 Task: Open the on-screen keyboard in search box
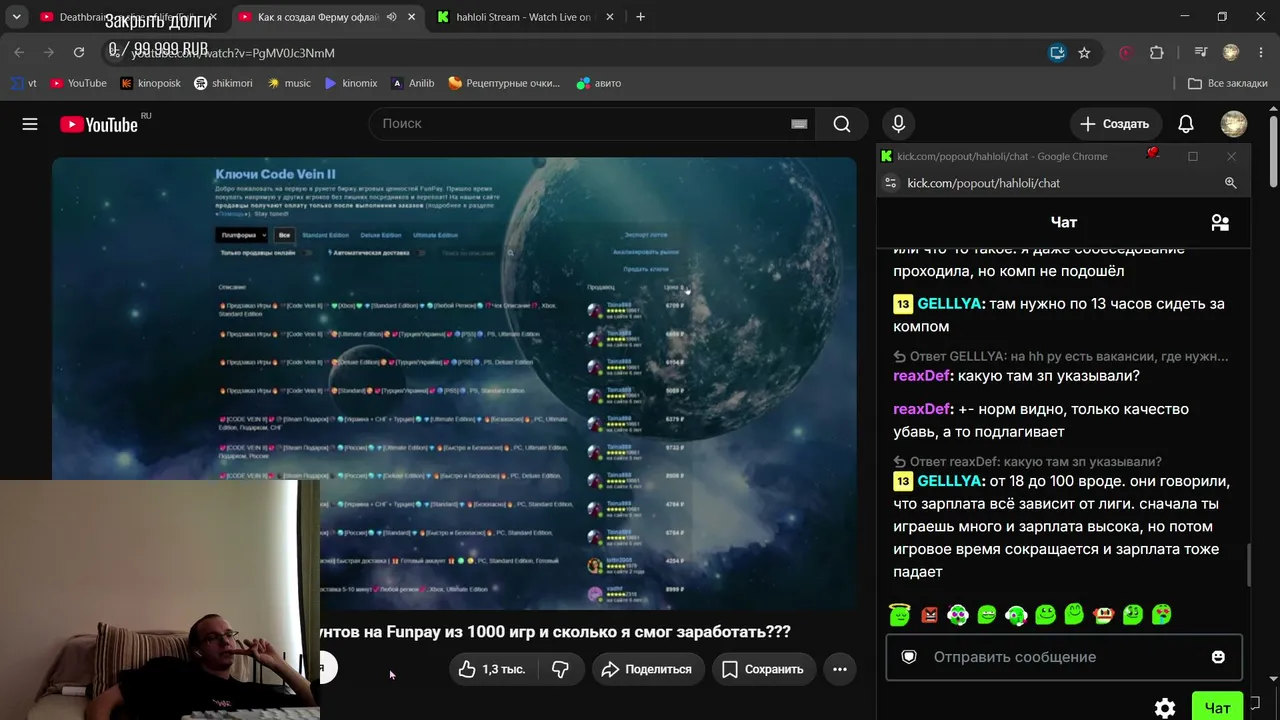(x=799, y=124)
